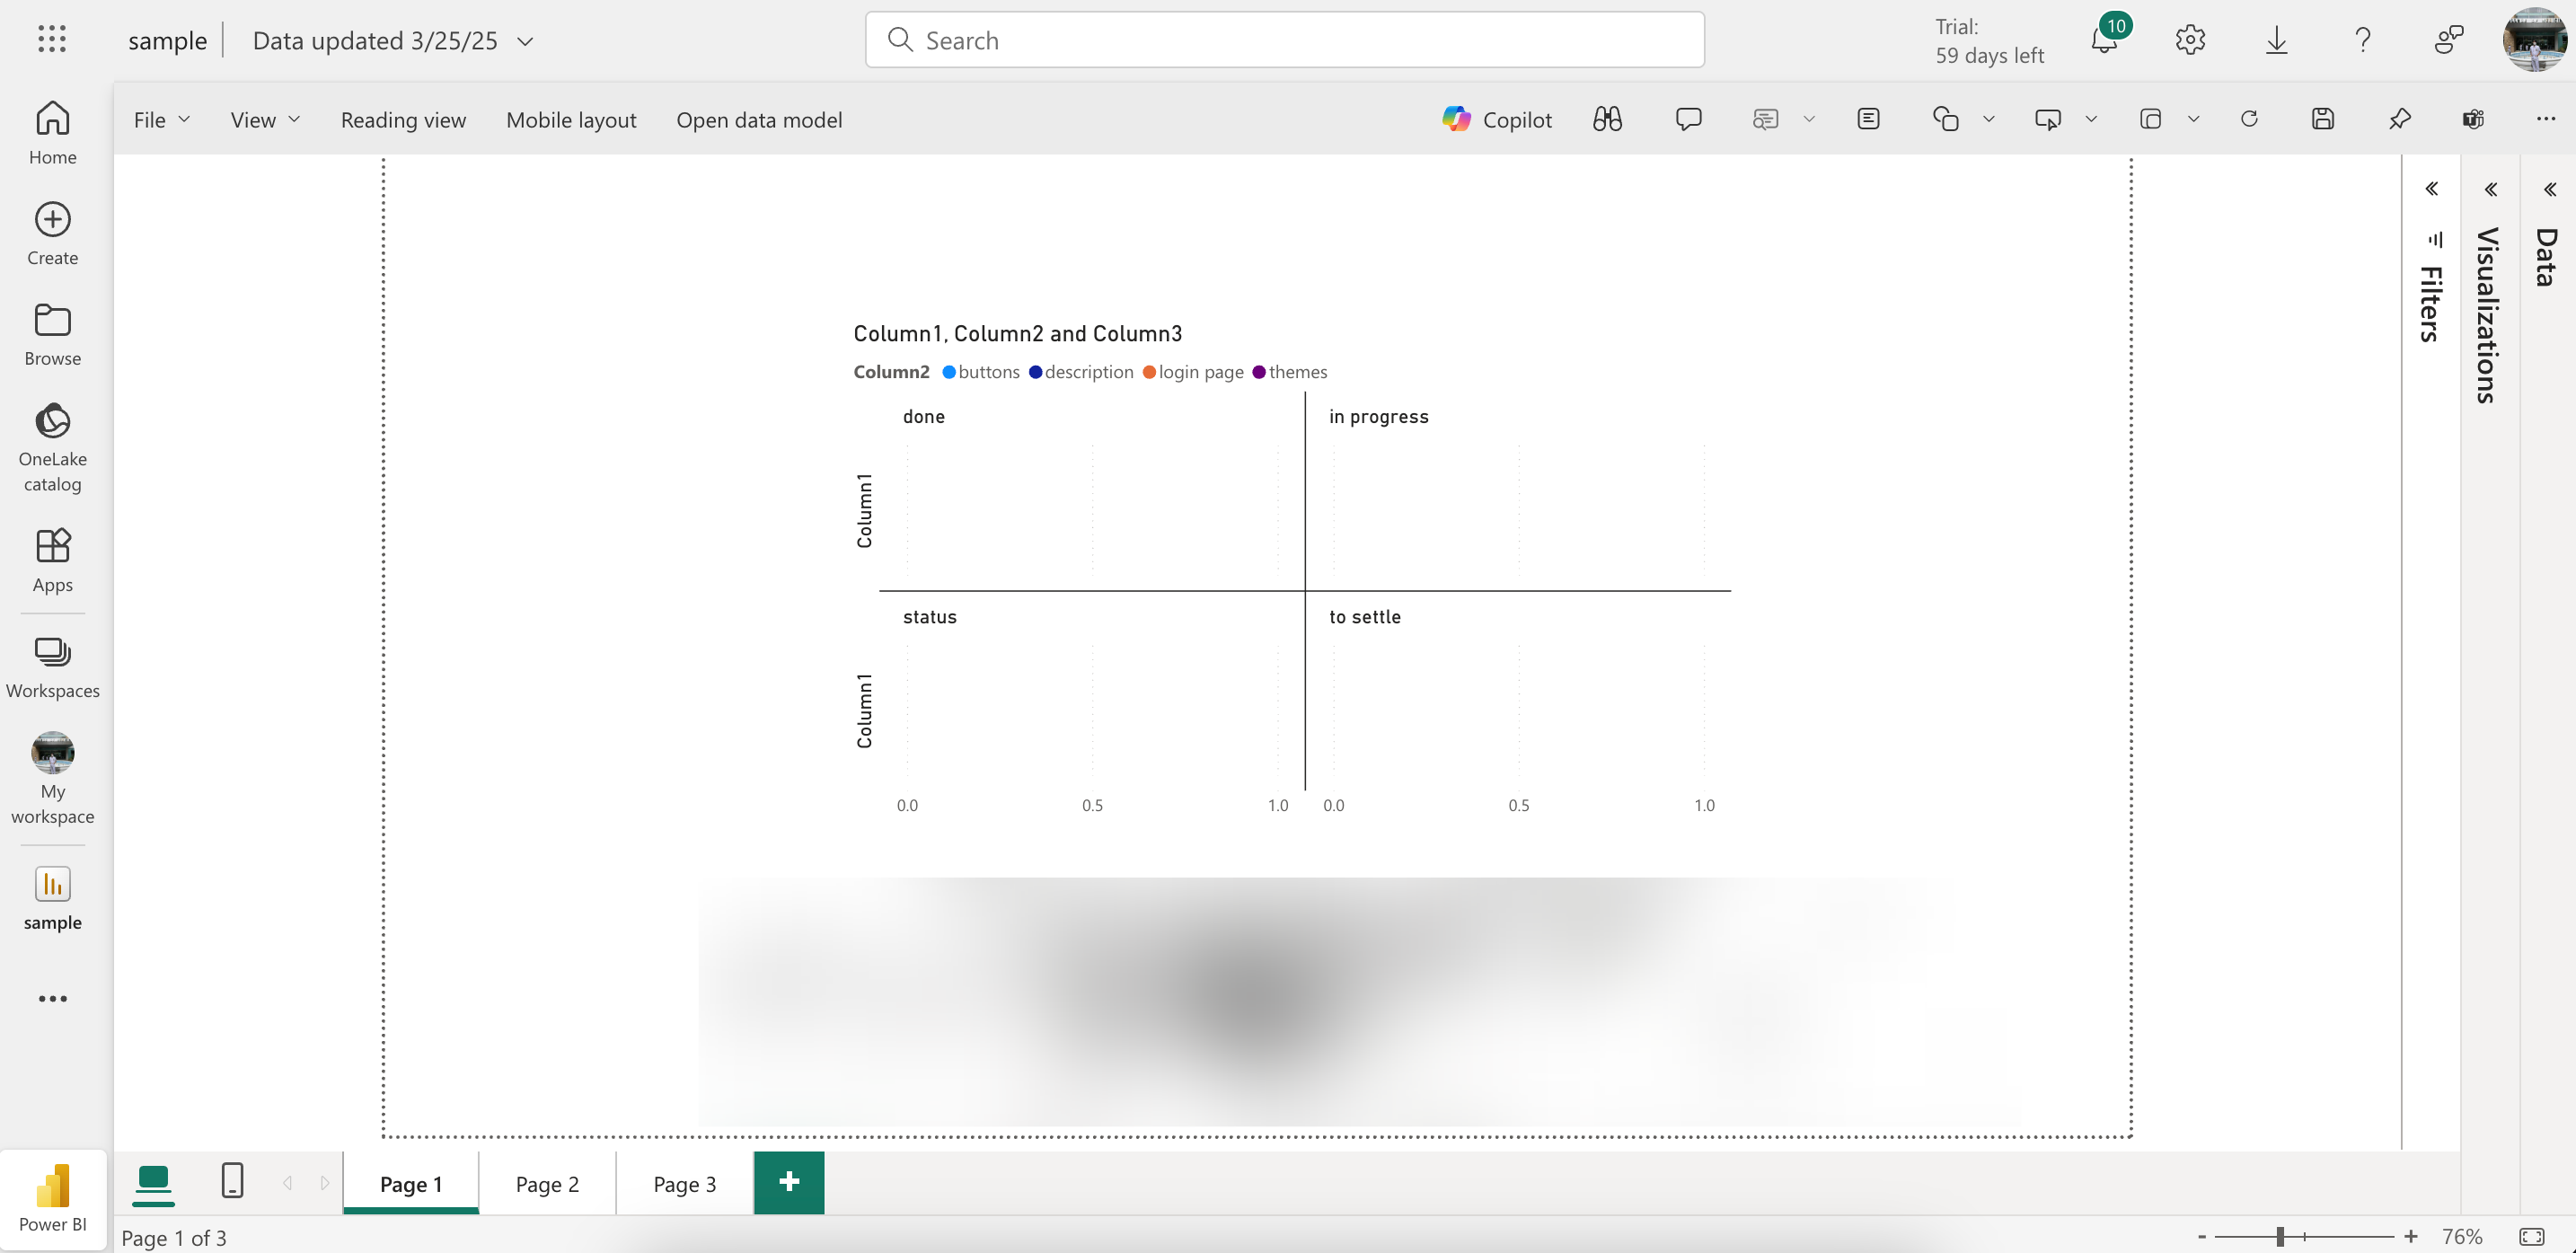Switch to mobile layout icon at bottom

coord(232,1180)
